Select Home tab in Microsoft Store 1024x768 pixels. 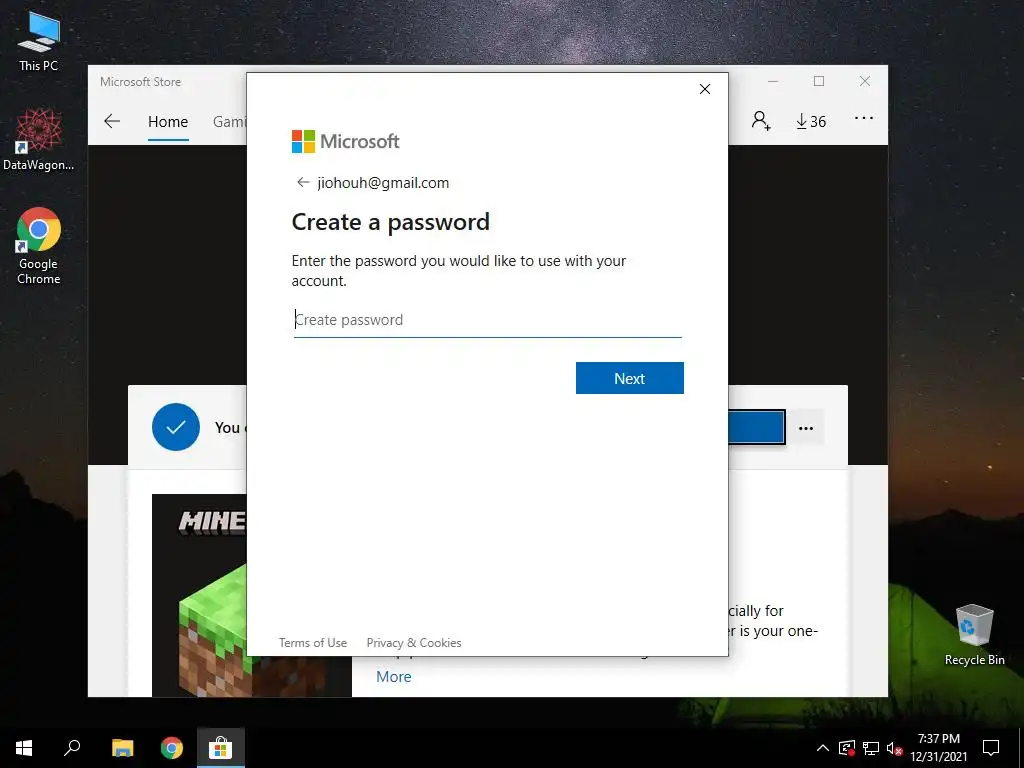point(168,121)
